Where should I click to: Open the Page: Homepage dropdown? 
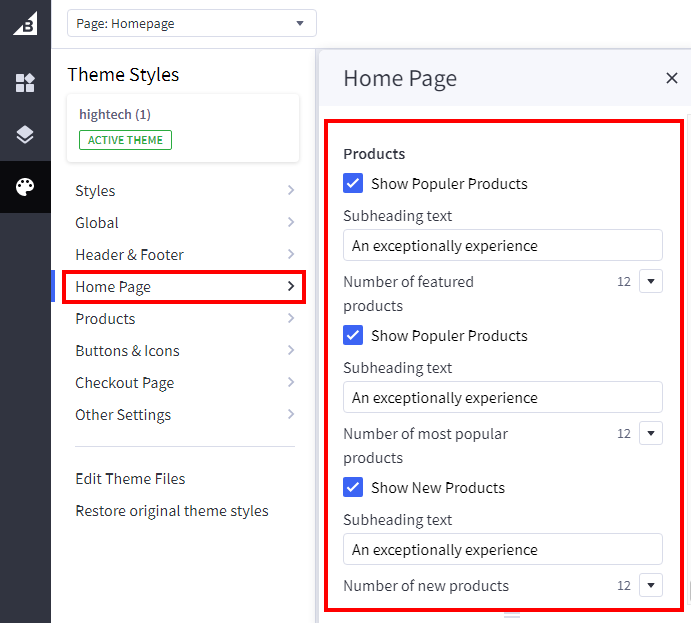[191, 23]
